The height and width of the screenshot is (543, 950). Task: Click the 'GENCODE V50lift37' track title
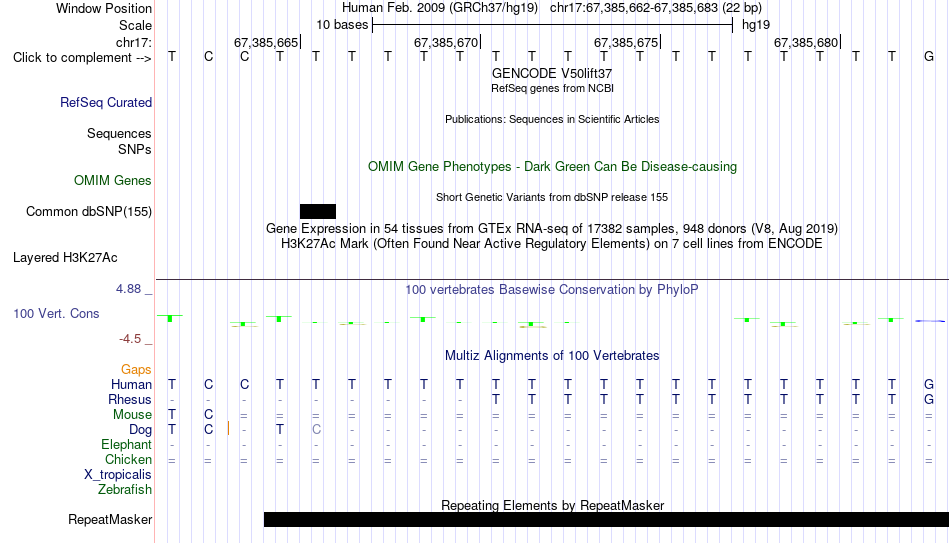[552, 73]
